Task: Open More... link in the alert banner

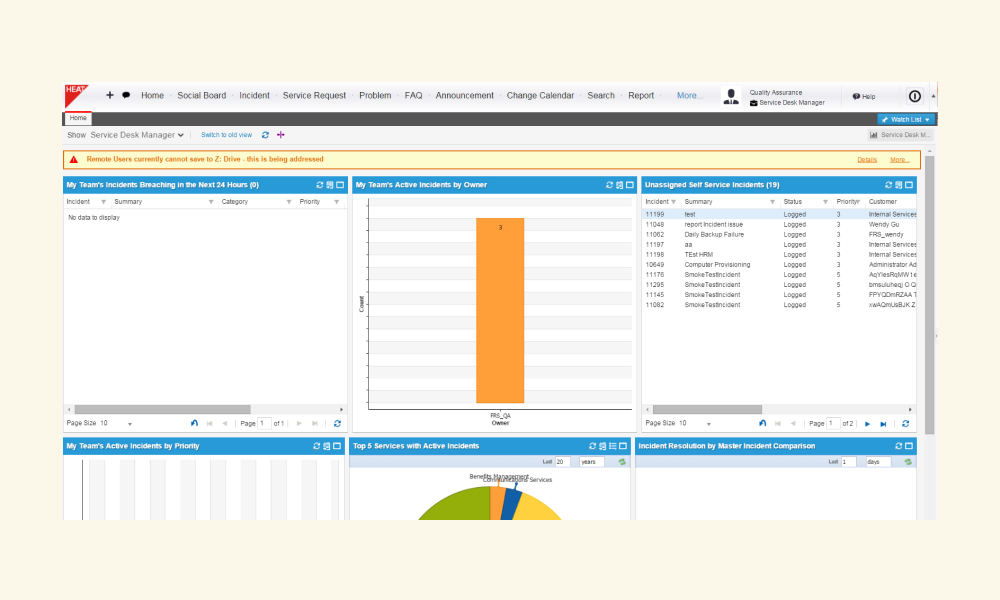Action: pyautogui.click(x=899, y=160)
